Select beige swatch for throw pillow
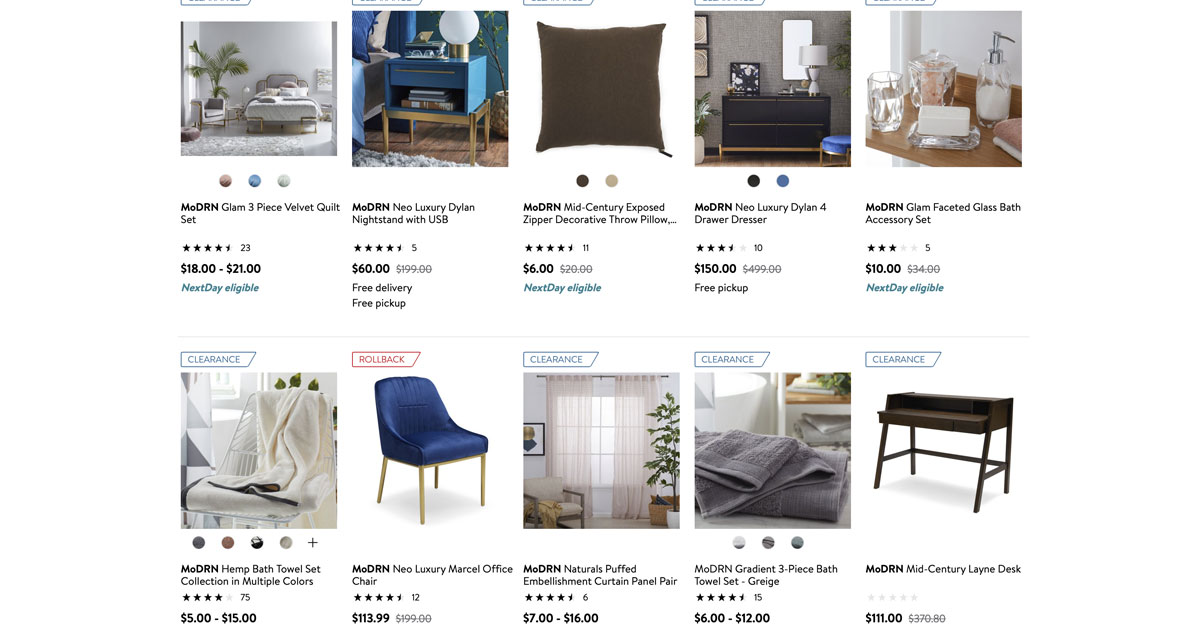This screenshot has height=630, width=1200. pos(612,181)
